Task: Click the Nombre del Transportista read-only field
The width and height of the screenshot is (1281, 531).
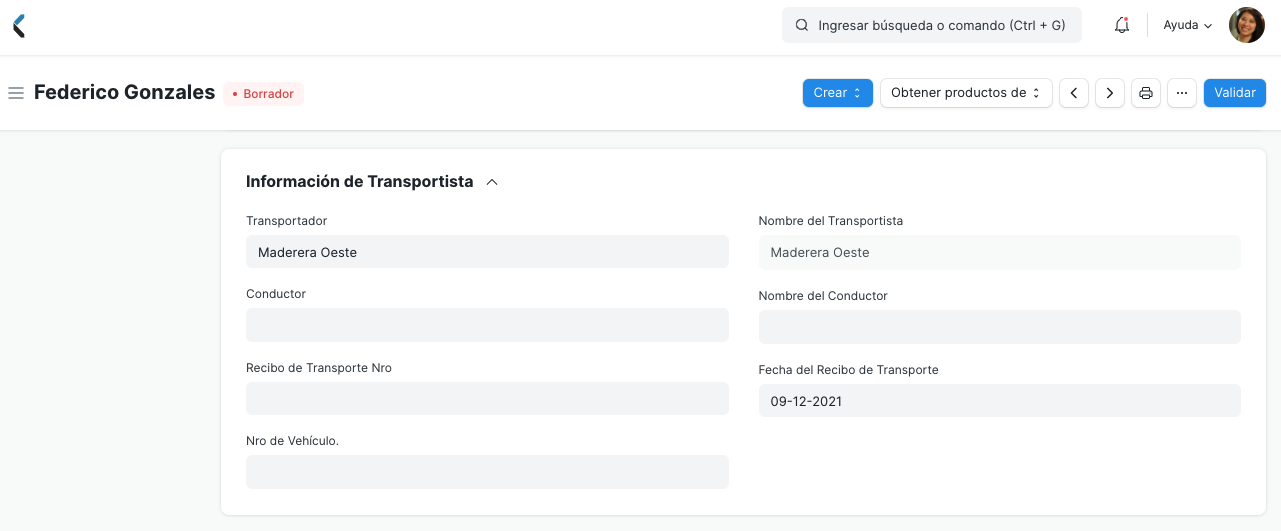Action: (x=1000, y=252)
